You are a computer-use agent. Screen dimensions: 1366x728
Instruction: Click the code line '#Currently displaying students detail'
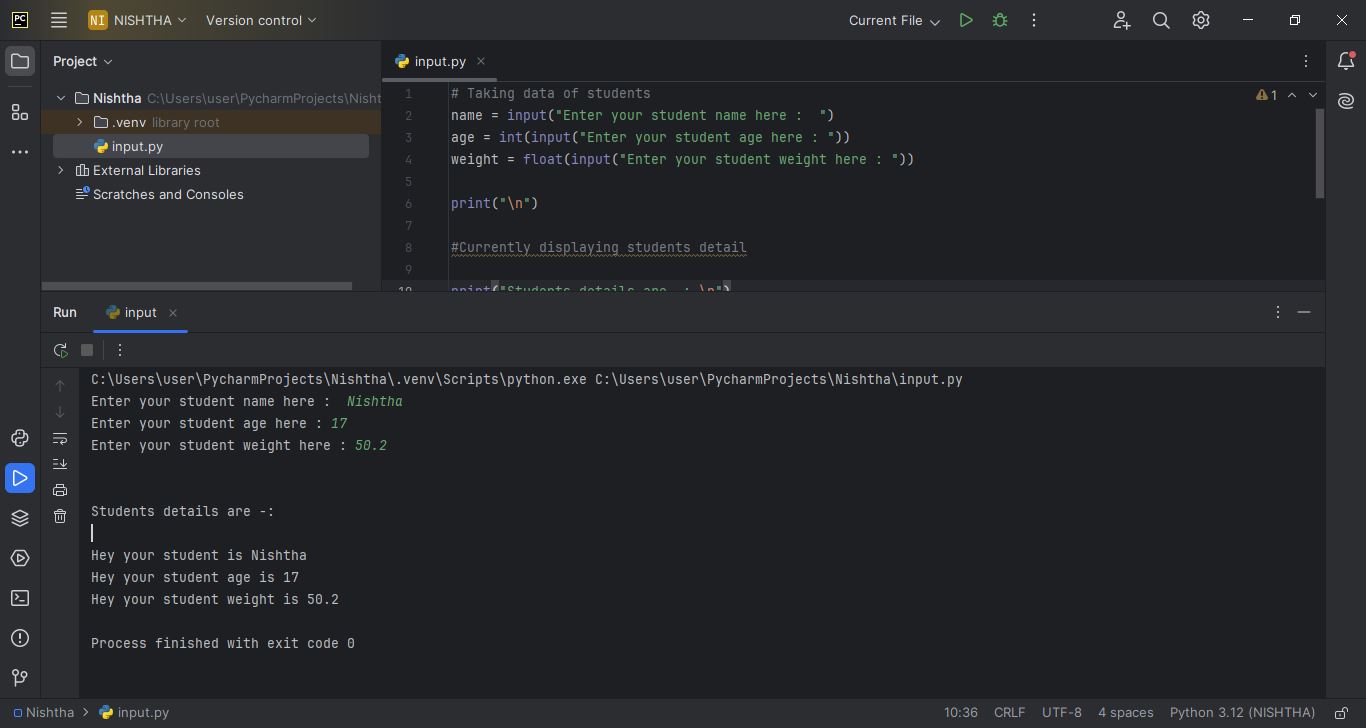[x=598, y=247]
